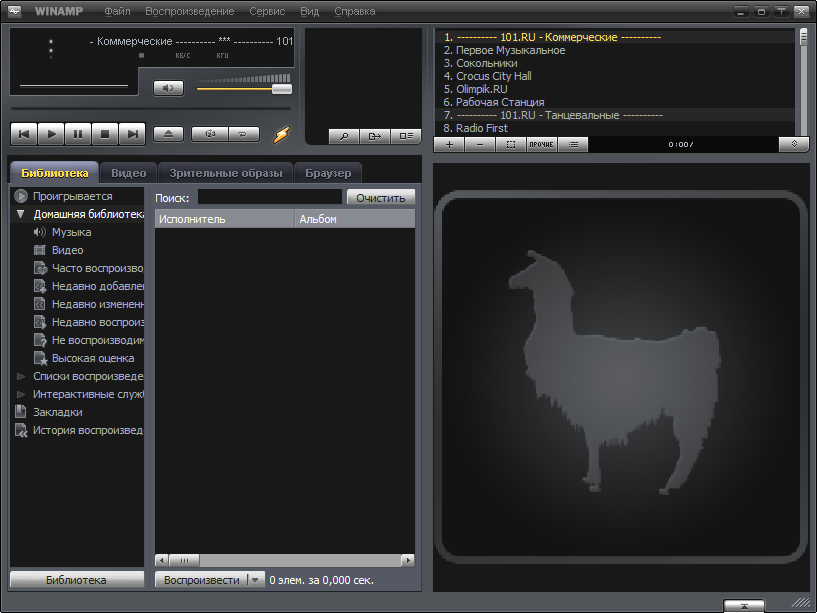The image size is (817, 613).
Task: Switch to the Видео tab
Action: pyautogui.click(x=129, y=173)
